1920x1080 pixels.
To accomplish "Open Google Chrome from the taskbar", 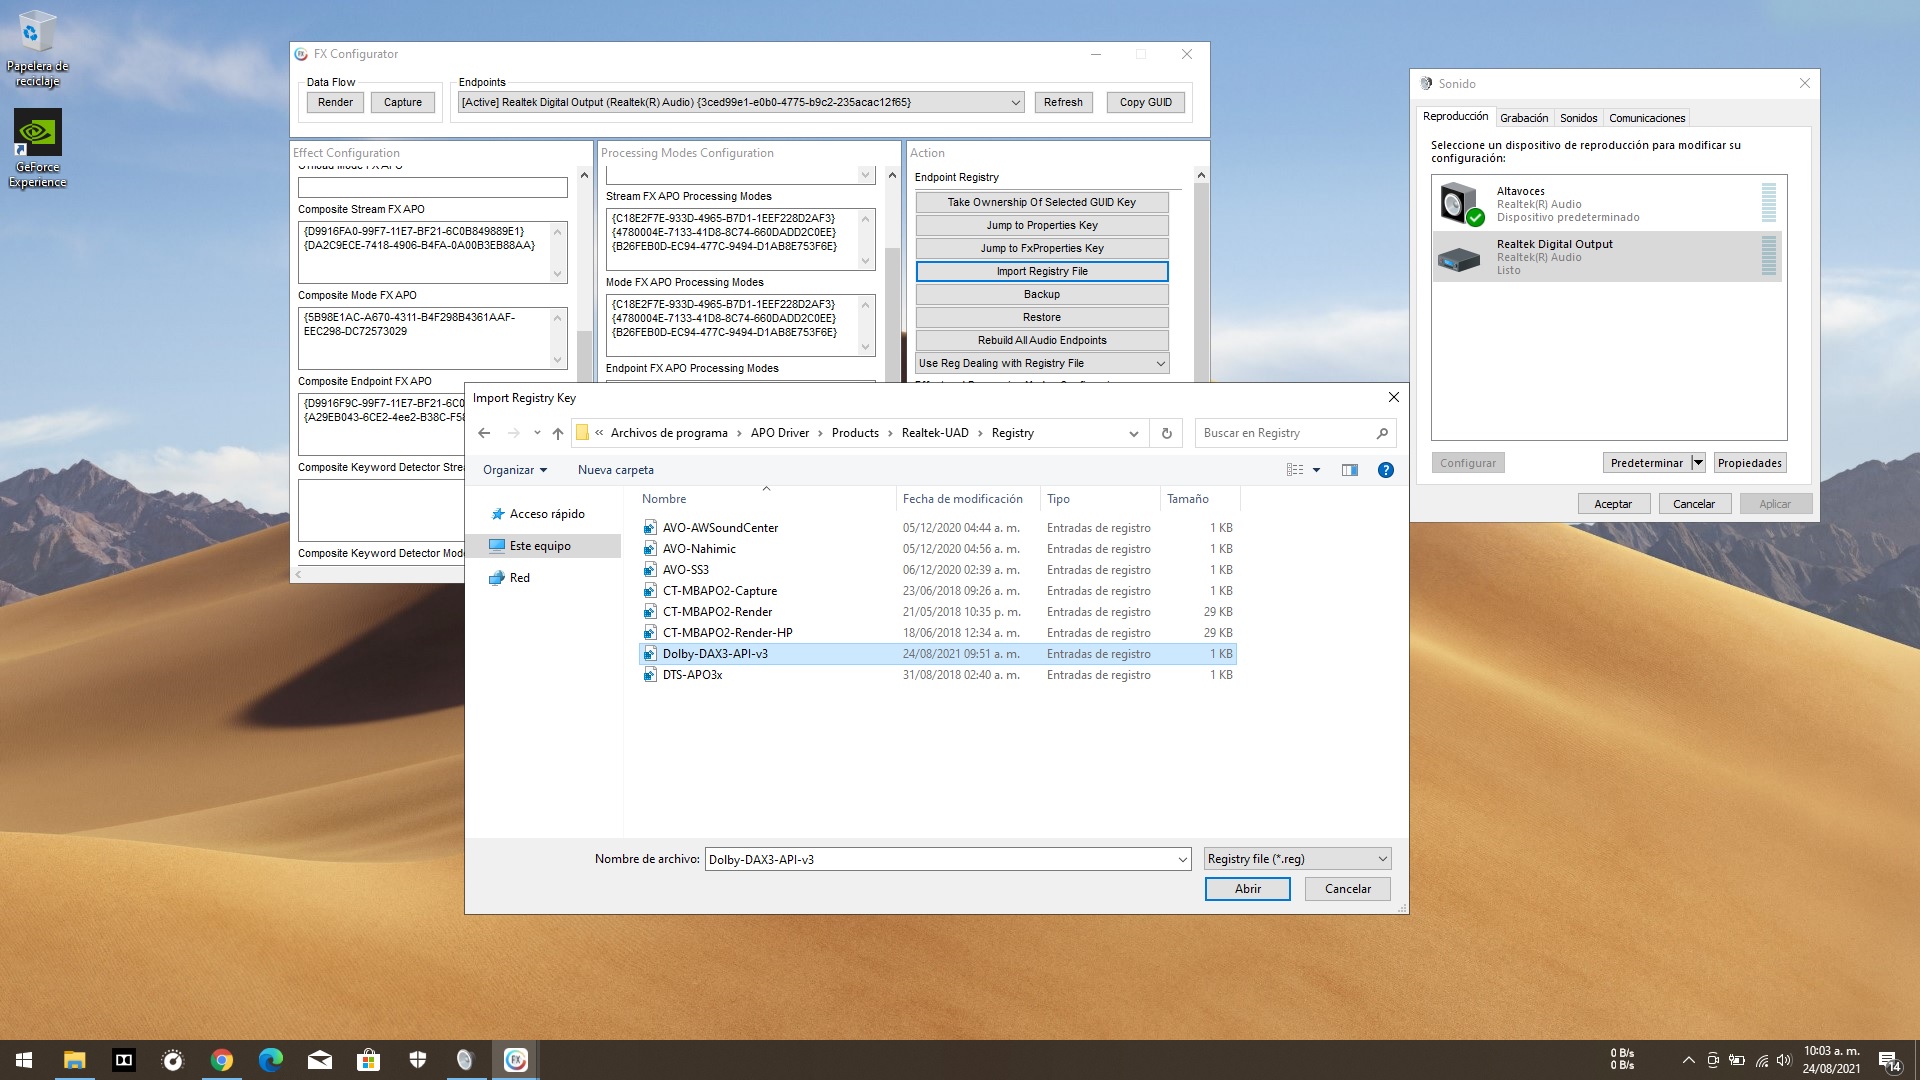I will [x=221, y=1060].
